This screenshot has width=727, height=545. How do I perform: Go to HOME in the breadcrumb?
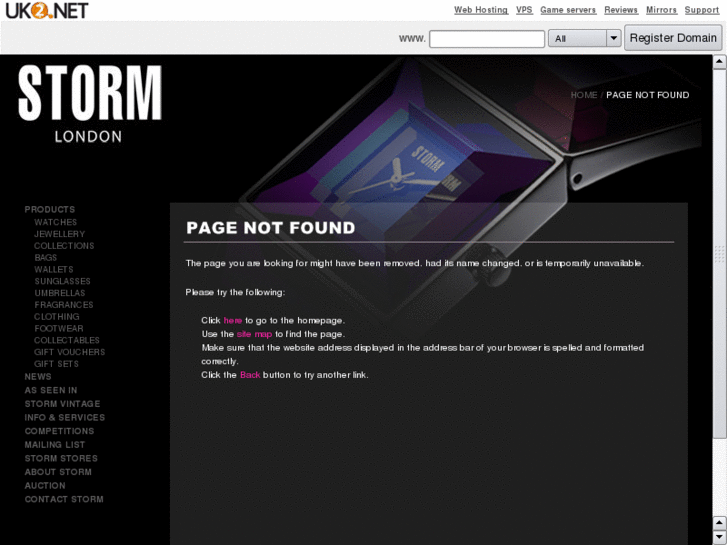(583, 95)
